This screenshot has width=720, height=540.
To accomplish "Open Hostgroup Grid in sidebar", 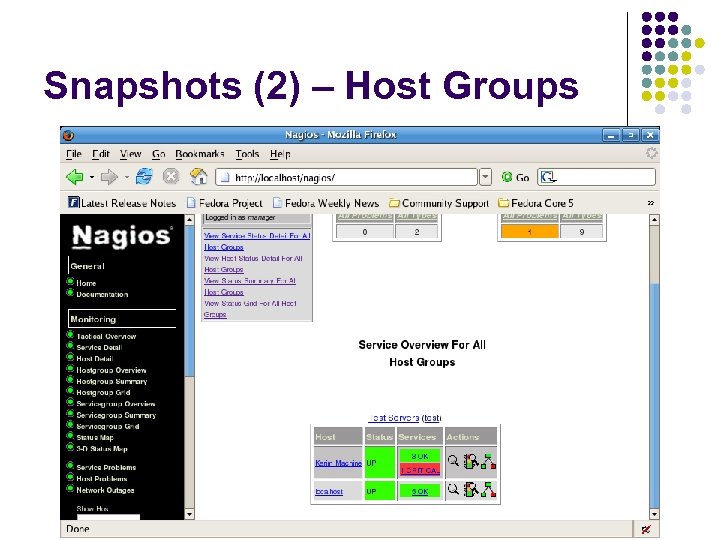I will point(103,393).
